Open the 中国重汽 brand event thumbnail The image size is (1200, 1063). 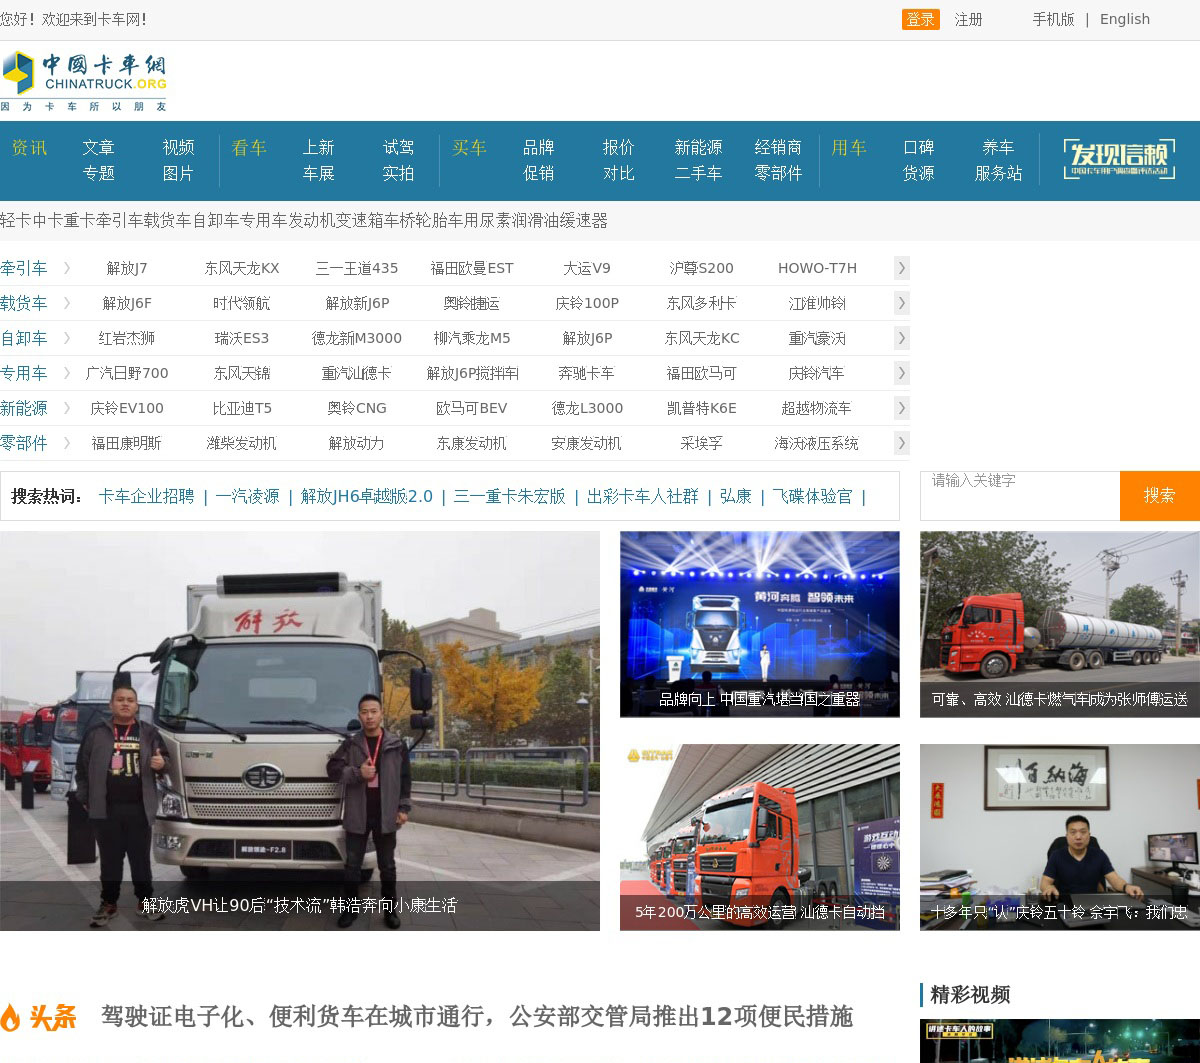(759, 624)
